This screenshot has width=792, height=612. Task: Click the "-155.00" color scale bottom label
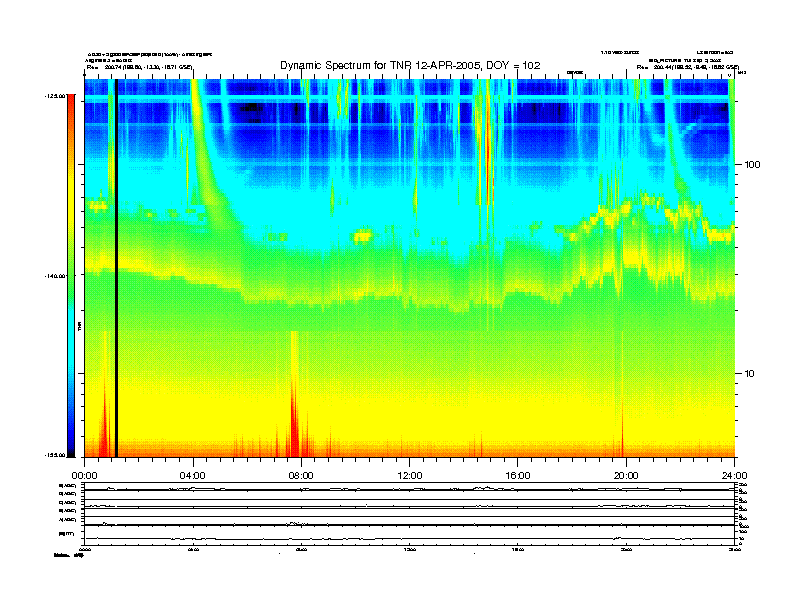point(55,455)
